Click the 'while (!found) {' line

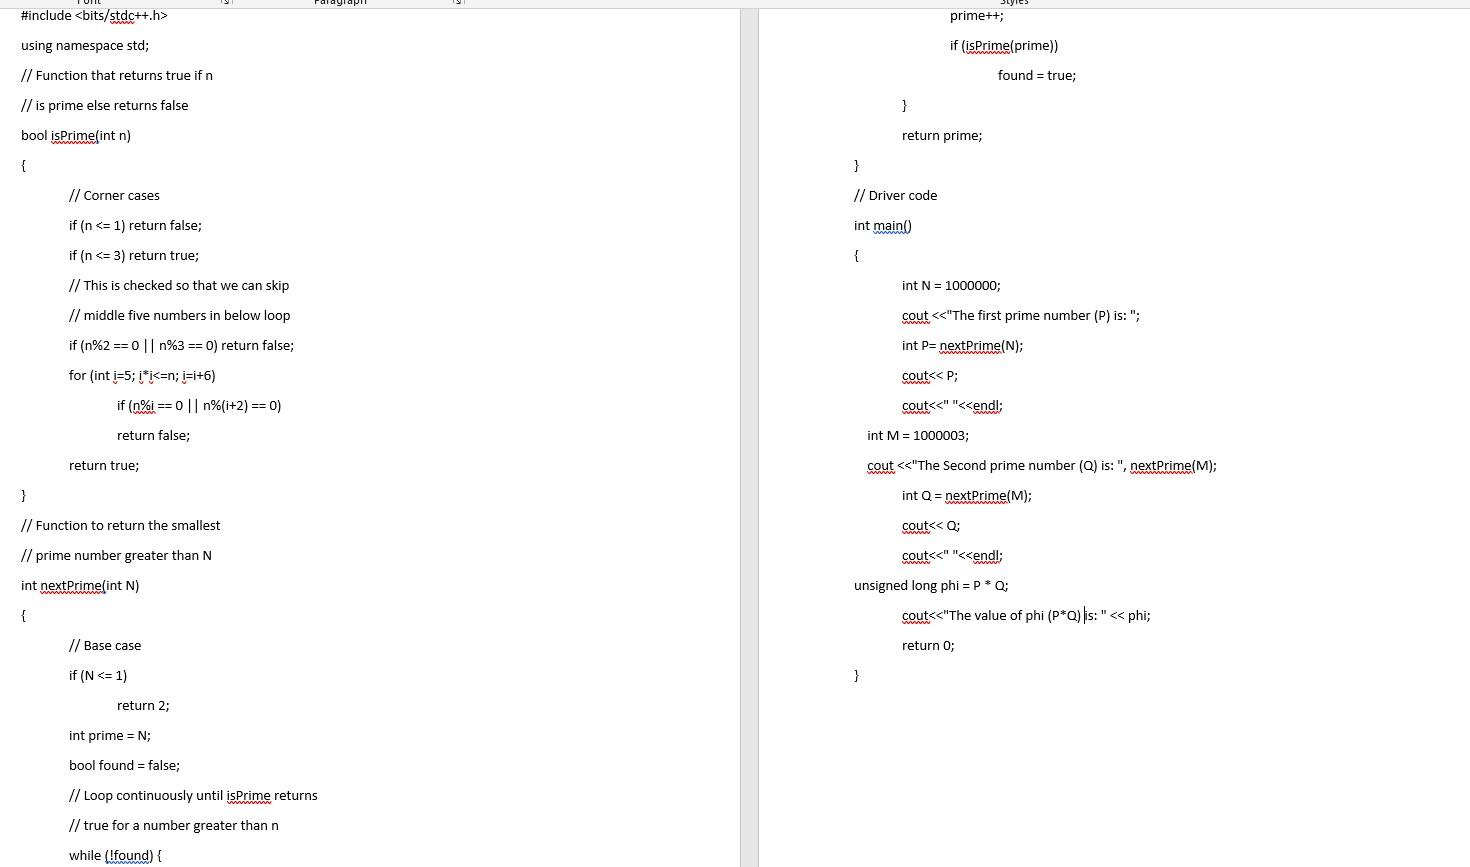(x=115, y=855)
